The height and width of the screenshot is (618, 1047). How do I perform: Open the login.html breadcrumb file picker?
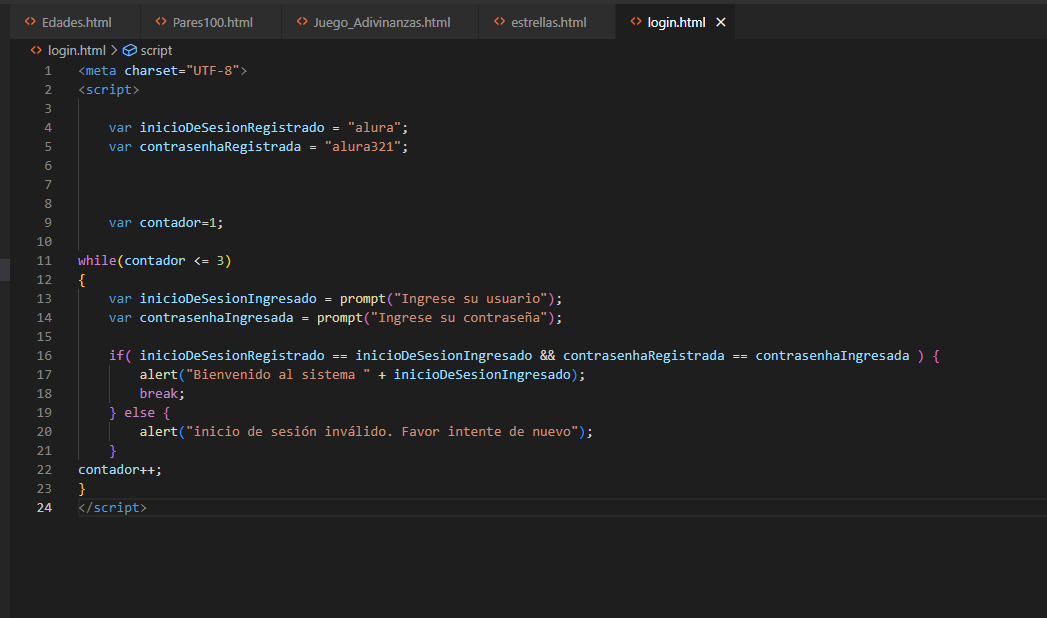[x=76, y=50]
